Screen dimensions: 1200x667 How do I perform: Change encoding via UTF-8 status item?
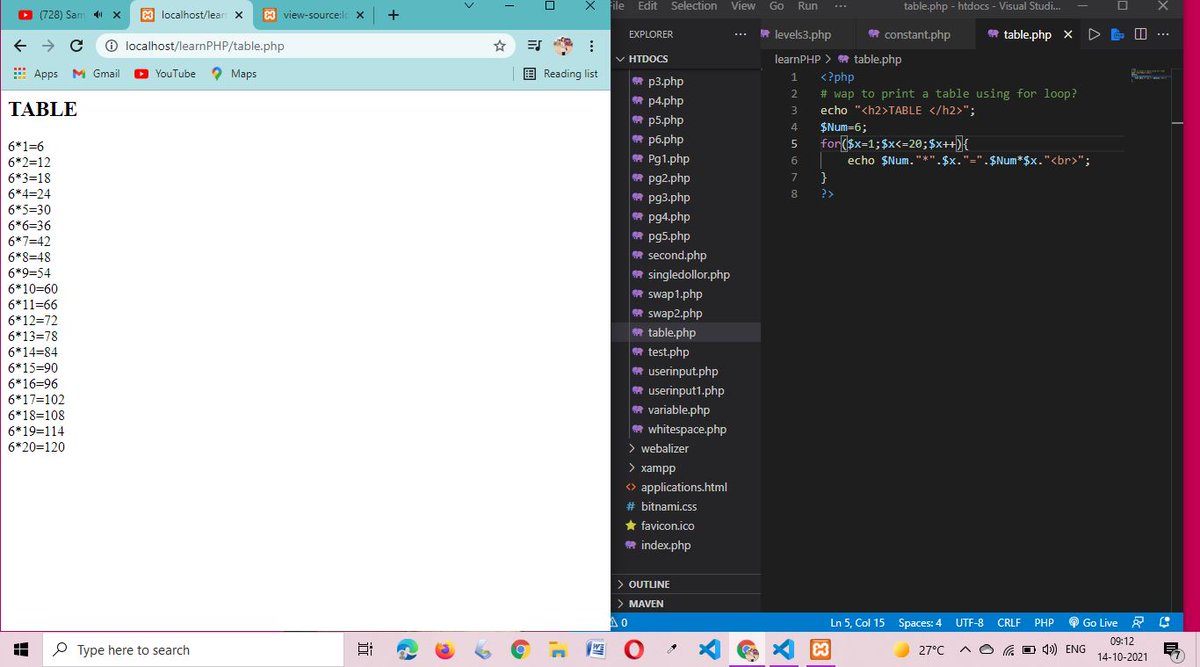[969, 622]
